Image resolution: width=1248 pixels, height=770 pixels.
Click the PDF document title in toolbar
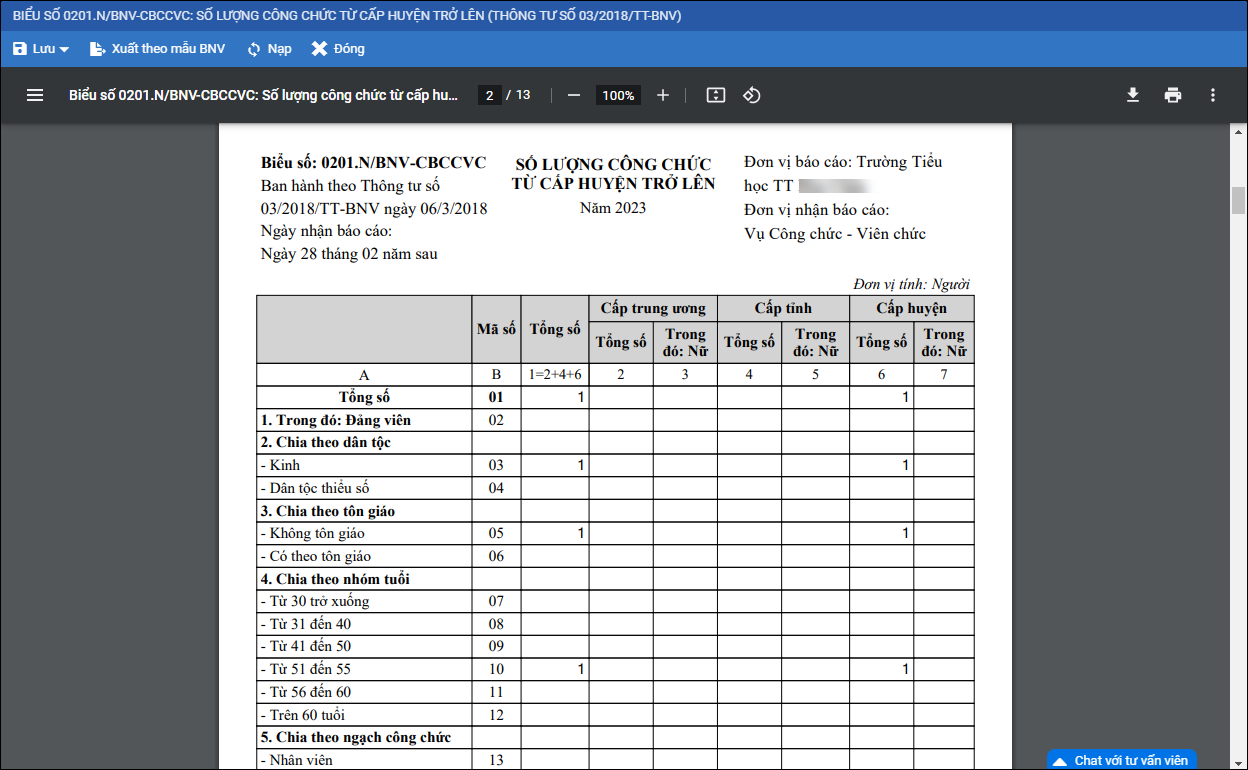point(263,95)
